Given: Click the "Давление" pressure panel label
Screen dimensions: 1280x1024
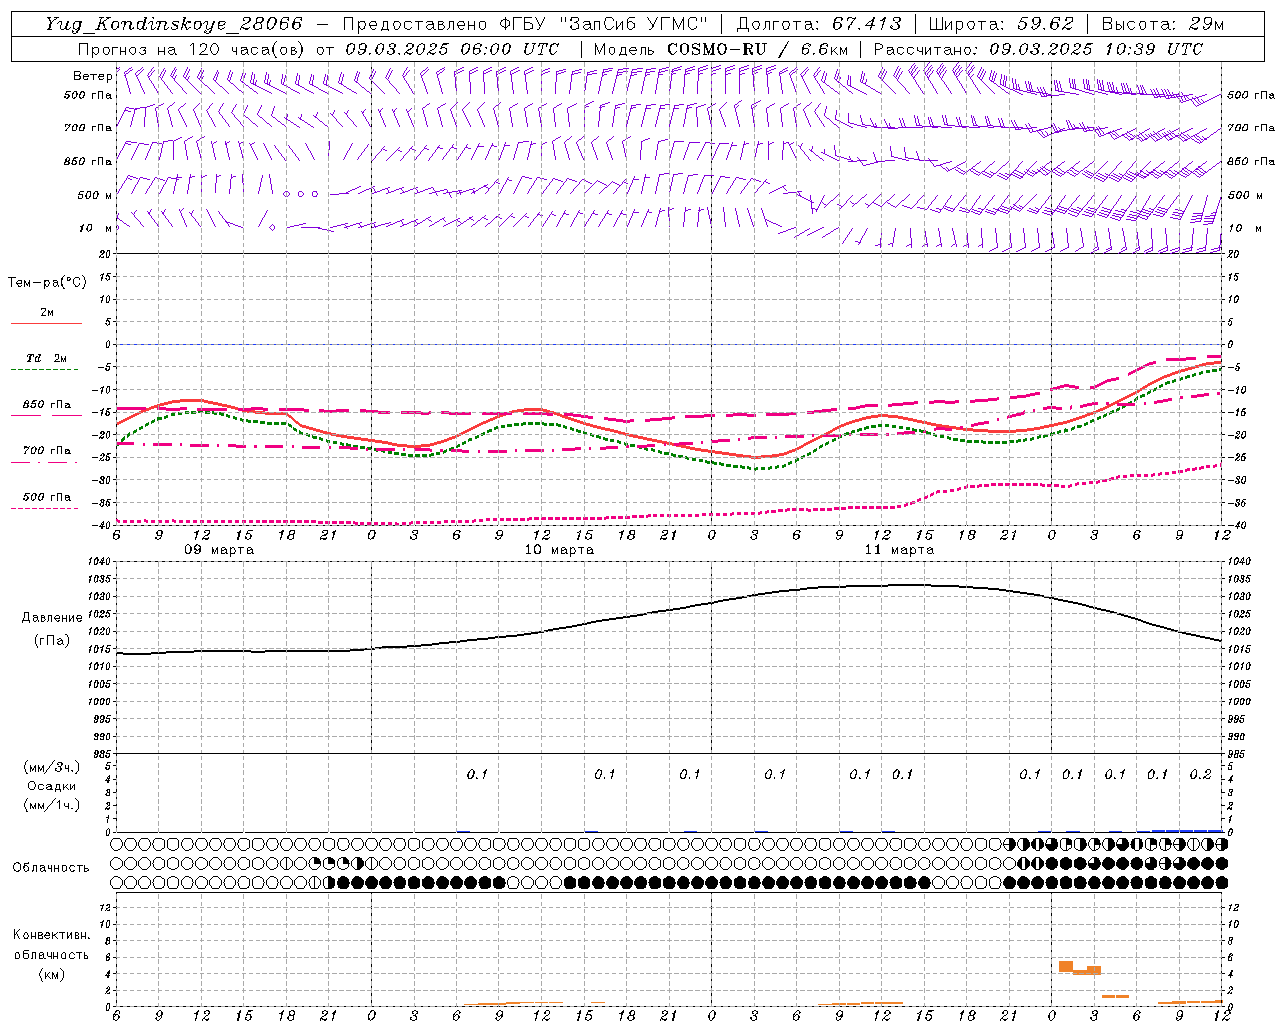Looking at the screenshot, I should click(52, 618).
